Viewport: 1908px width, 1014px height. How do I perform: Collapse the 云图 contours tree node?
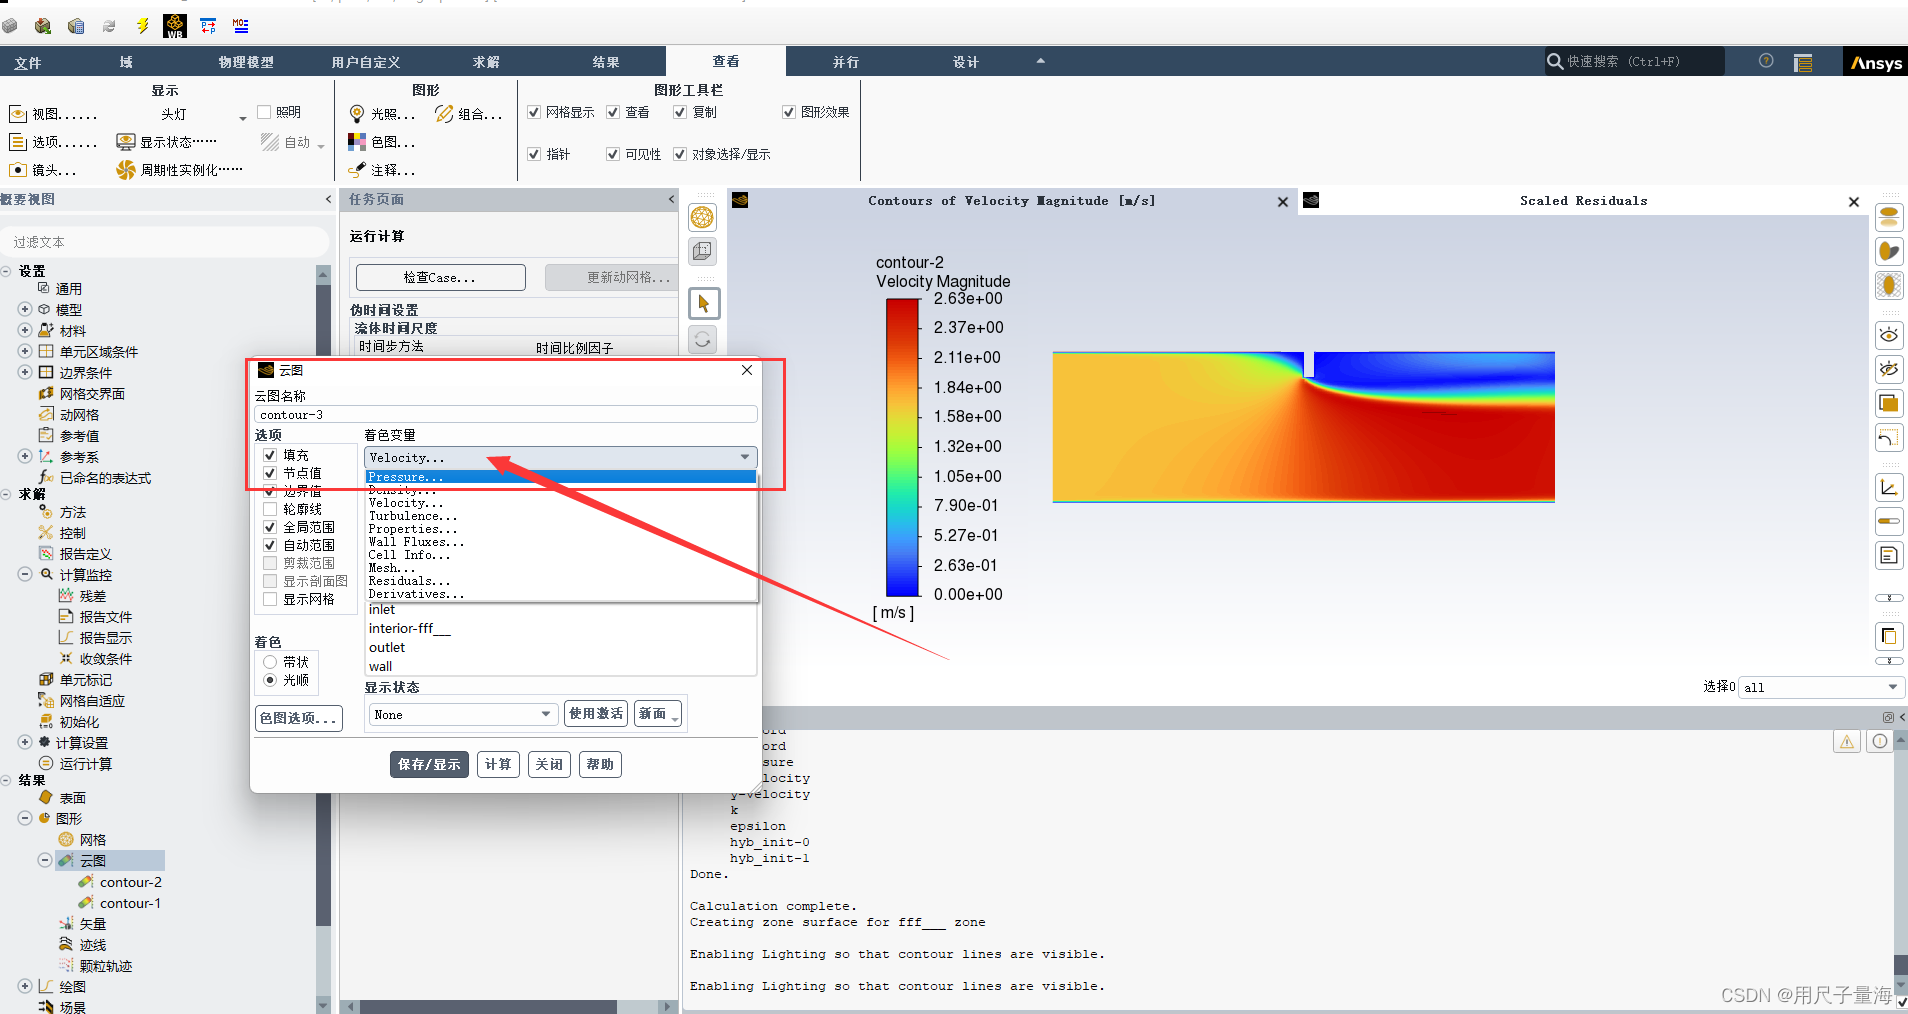tap(45, 860)
